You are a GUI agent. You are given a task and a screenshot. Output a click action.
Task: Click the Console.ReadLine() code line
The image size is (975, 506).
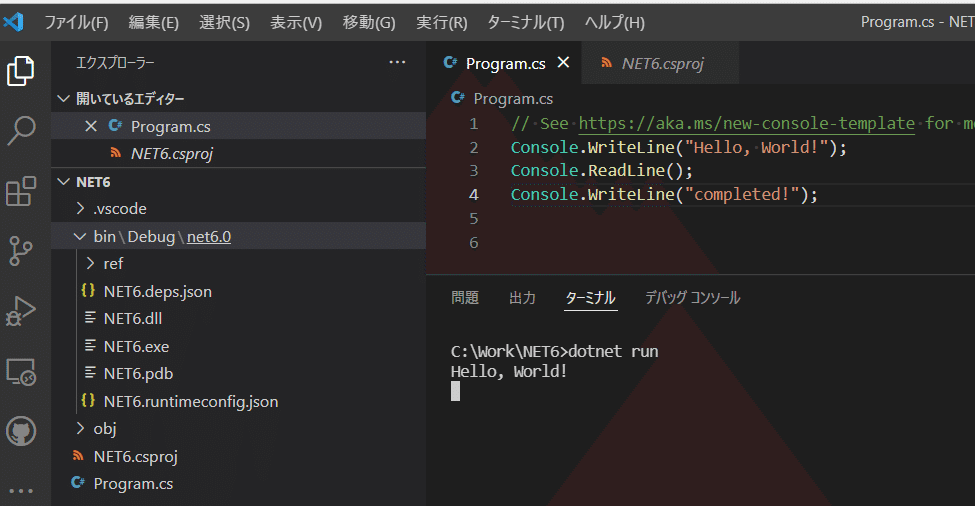(601, 170)
